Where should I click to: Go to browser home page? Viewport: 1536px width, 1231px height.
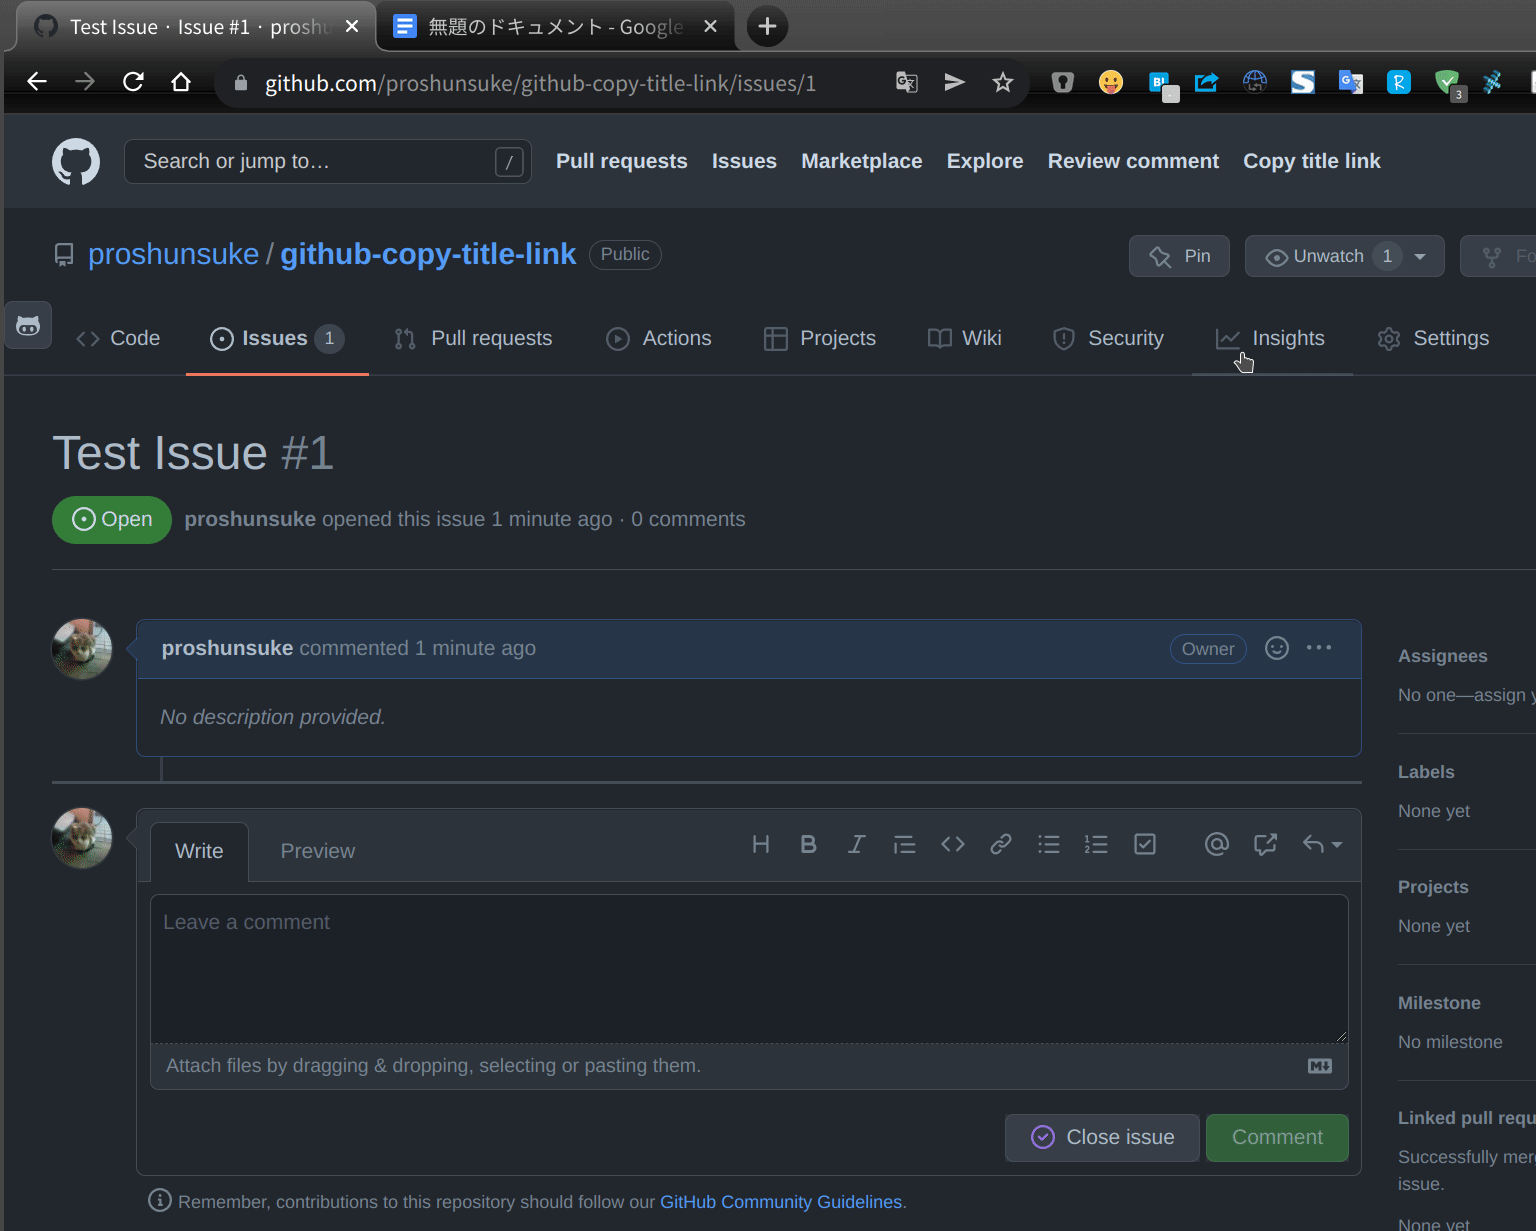[x=181, y=82]
